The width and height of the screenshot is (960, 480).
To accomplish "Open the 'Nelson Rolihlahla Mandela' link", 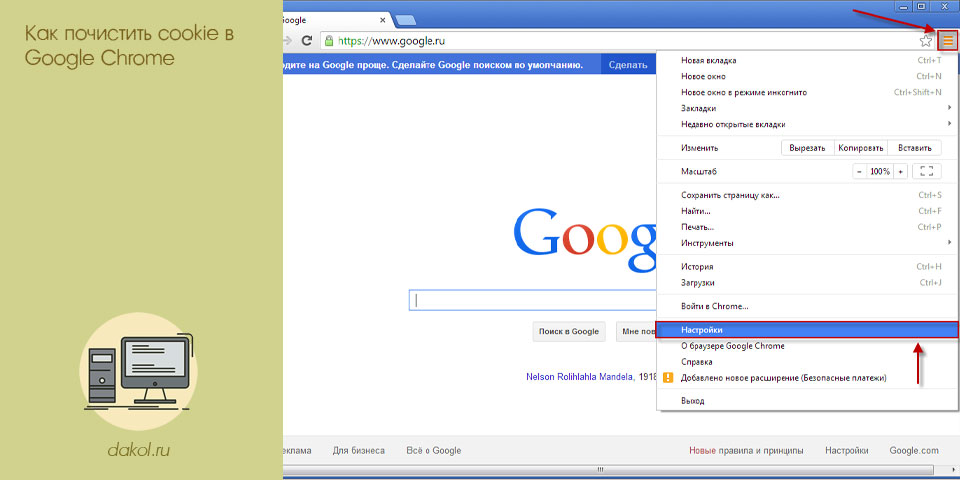I will [x=579, y=377].
